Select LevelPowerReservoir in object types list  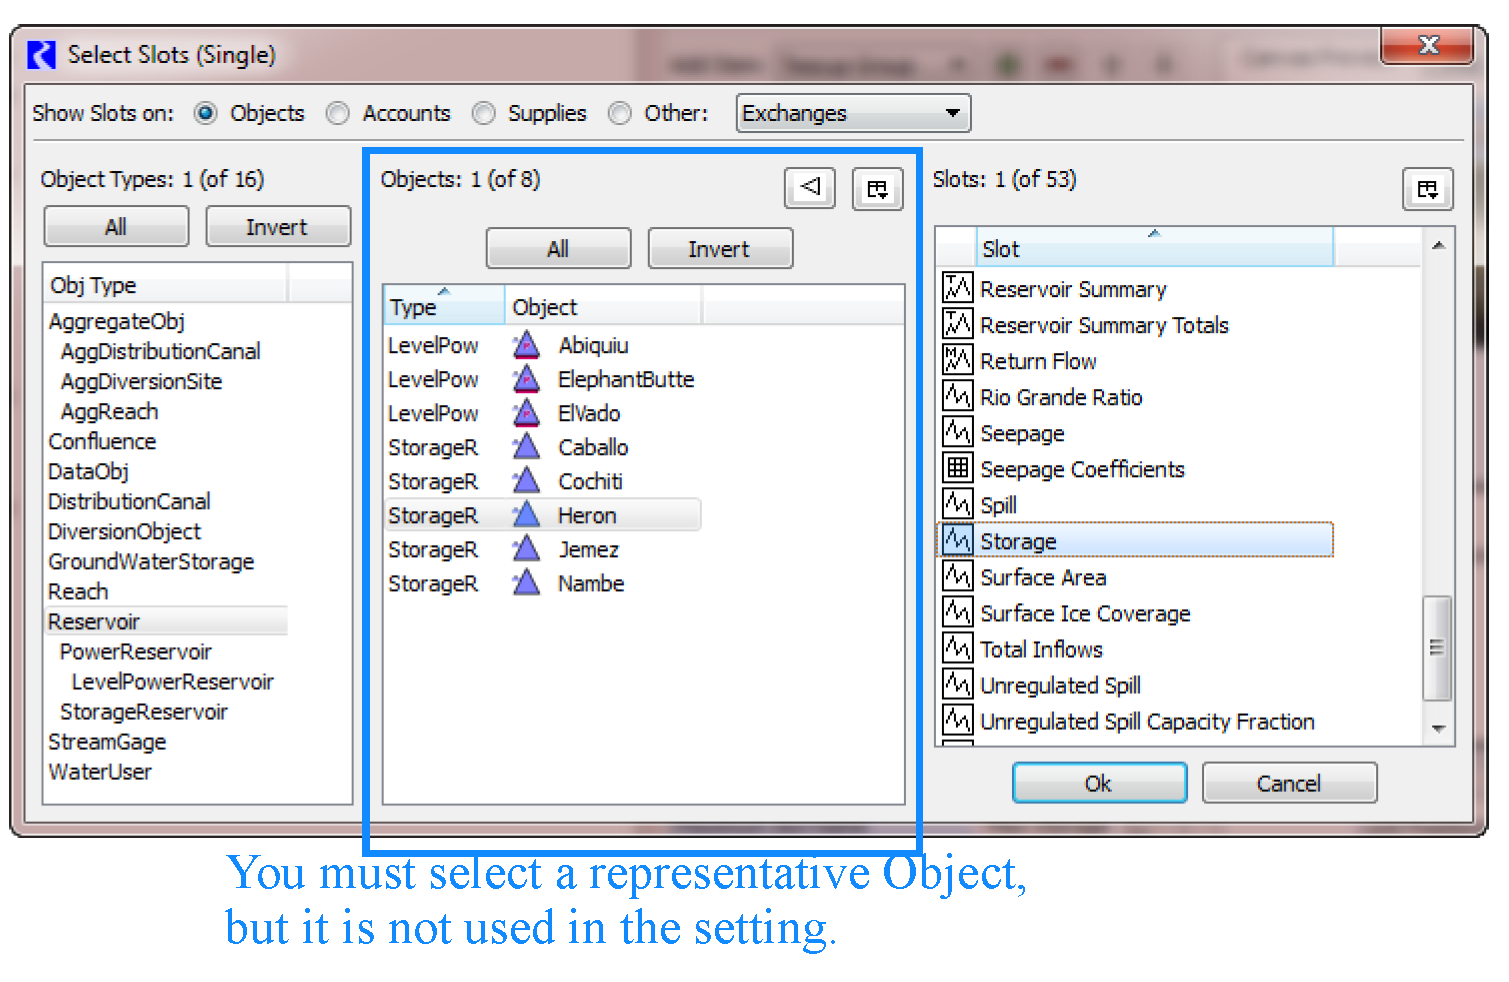pos(172,682)
